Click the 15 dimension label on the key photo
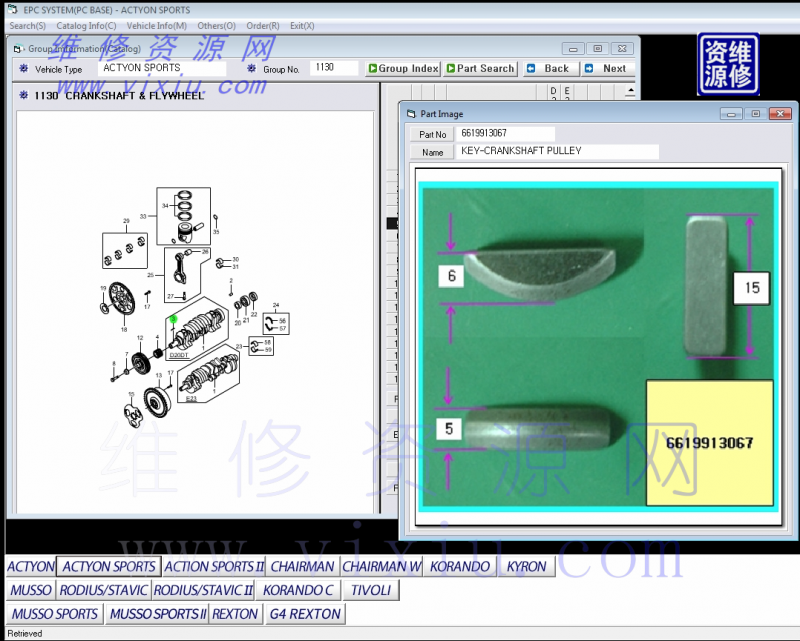The height and width of the screenshot is (641, 800). tap(752, 288)
